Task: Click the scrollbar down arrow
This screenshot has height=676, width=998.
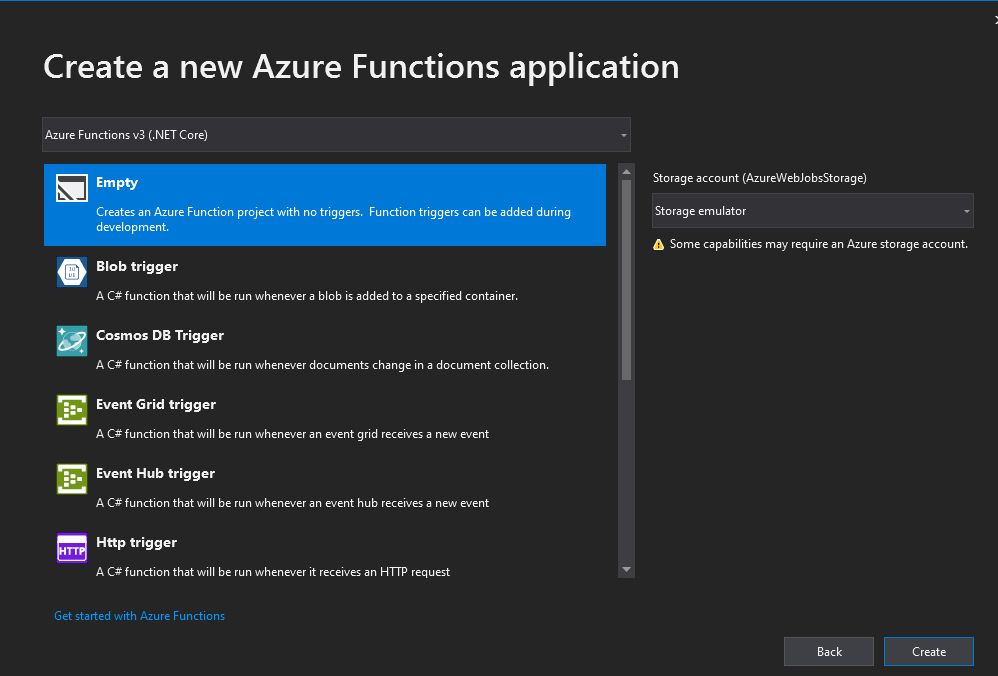Action: coord(625,568)
